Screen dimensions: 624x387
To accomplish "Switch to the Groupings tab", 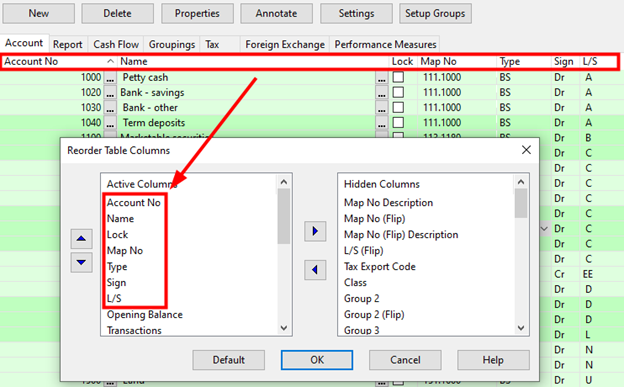I will [x=172, y=45].
